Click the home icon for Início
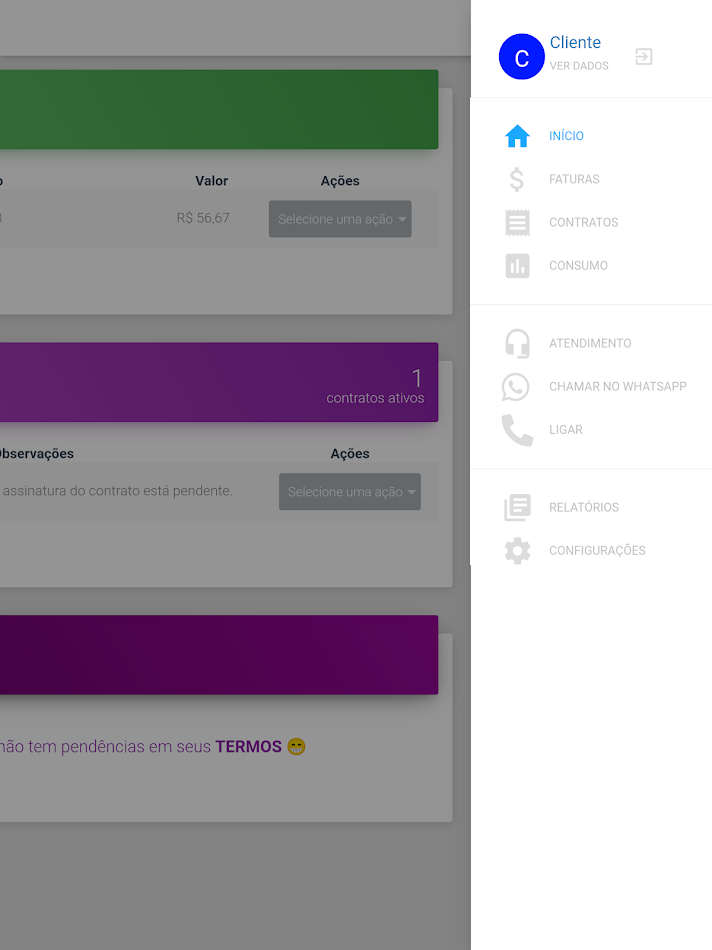This screenshot has width=712, height=950. tap(517, 136)
